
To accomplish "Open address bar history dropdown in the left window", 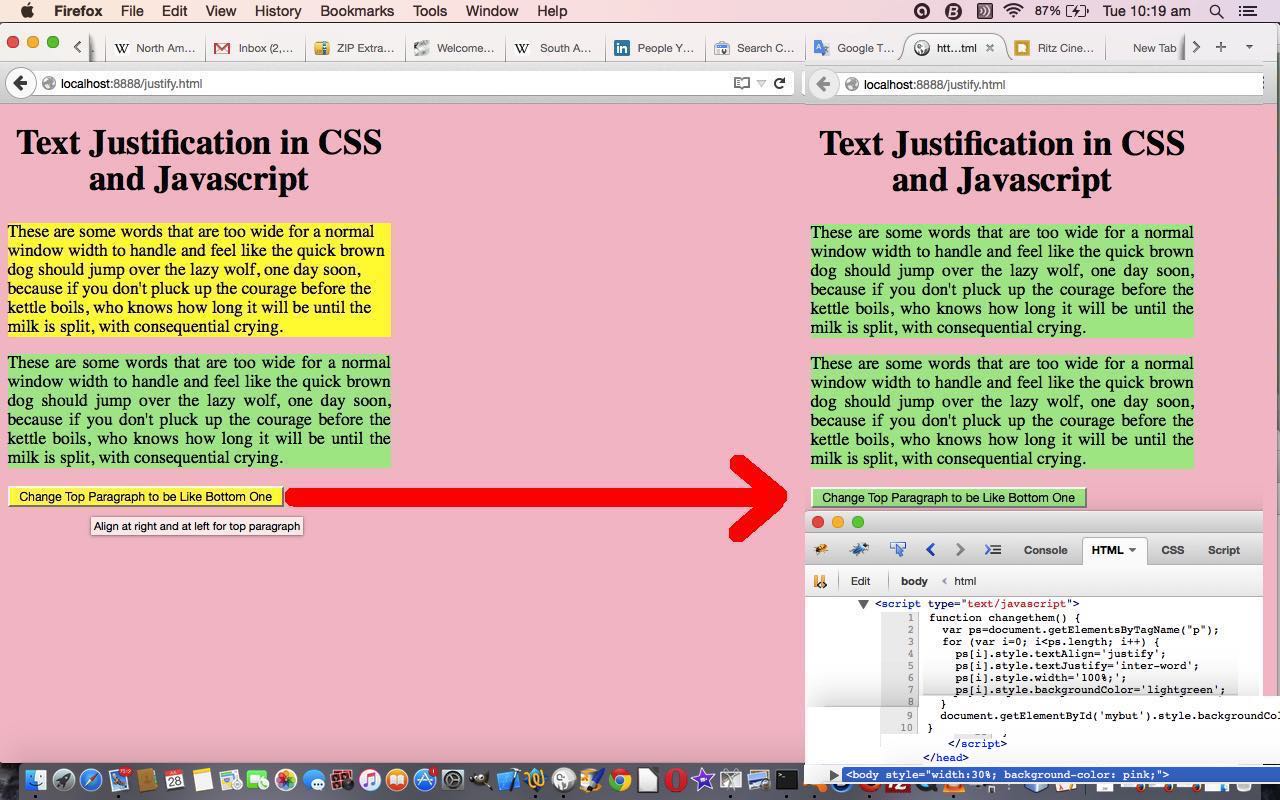I will 761,83.
